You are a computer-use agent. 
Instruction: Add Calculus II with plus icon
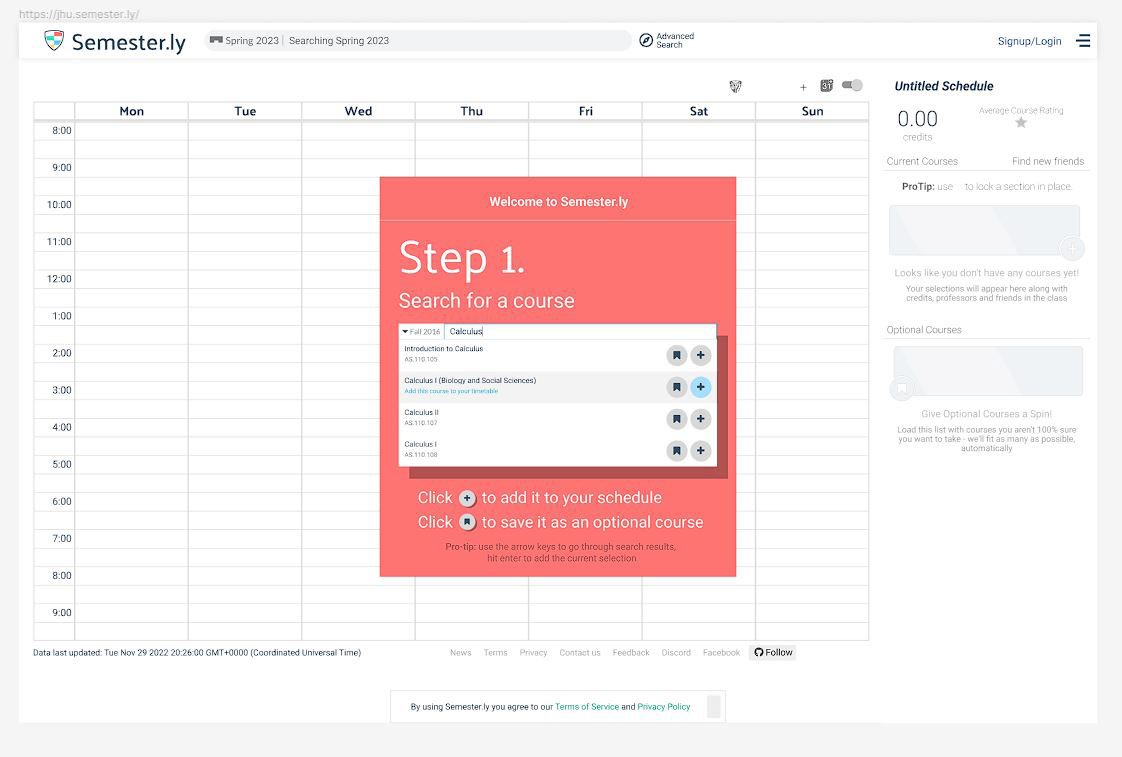pyautogui.click(x=701, y=419)
